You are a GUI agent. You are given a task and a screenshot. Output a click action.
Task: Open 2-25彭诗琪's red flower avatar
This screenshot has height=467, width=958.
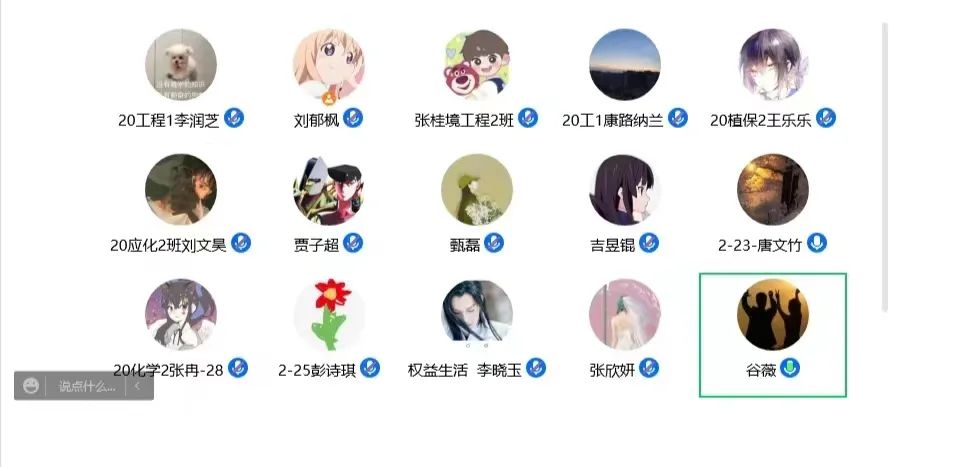(x=329, y=315)
